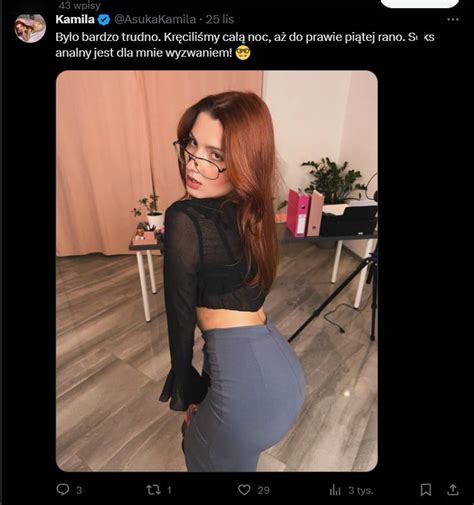Open the three-dot more options menu
This screenshot has width=474, height=505.
click(453, 19)
